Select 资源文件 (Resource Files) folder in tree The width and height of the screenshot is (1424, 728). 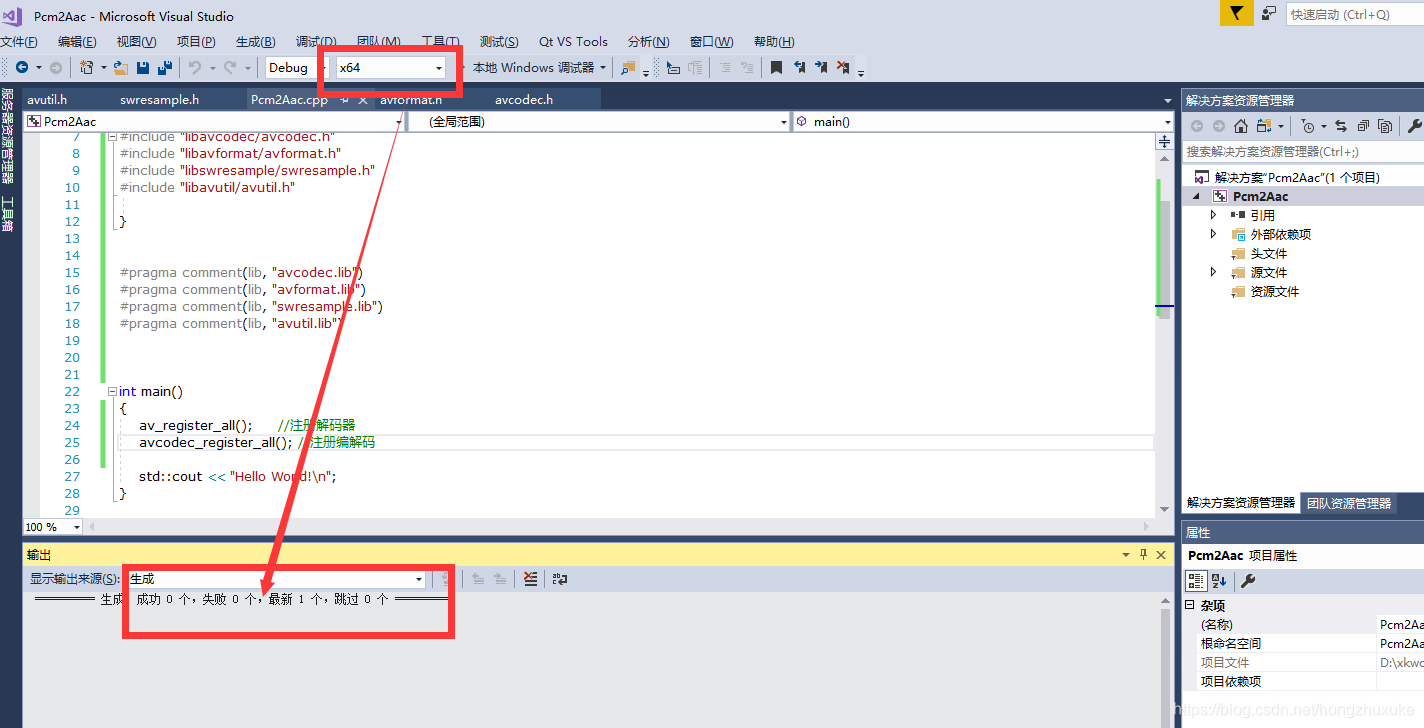[1274, 291]
